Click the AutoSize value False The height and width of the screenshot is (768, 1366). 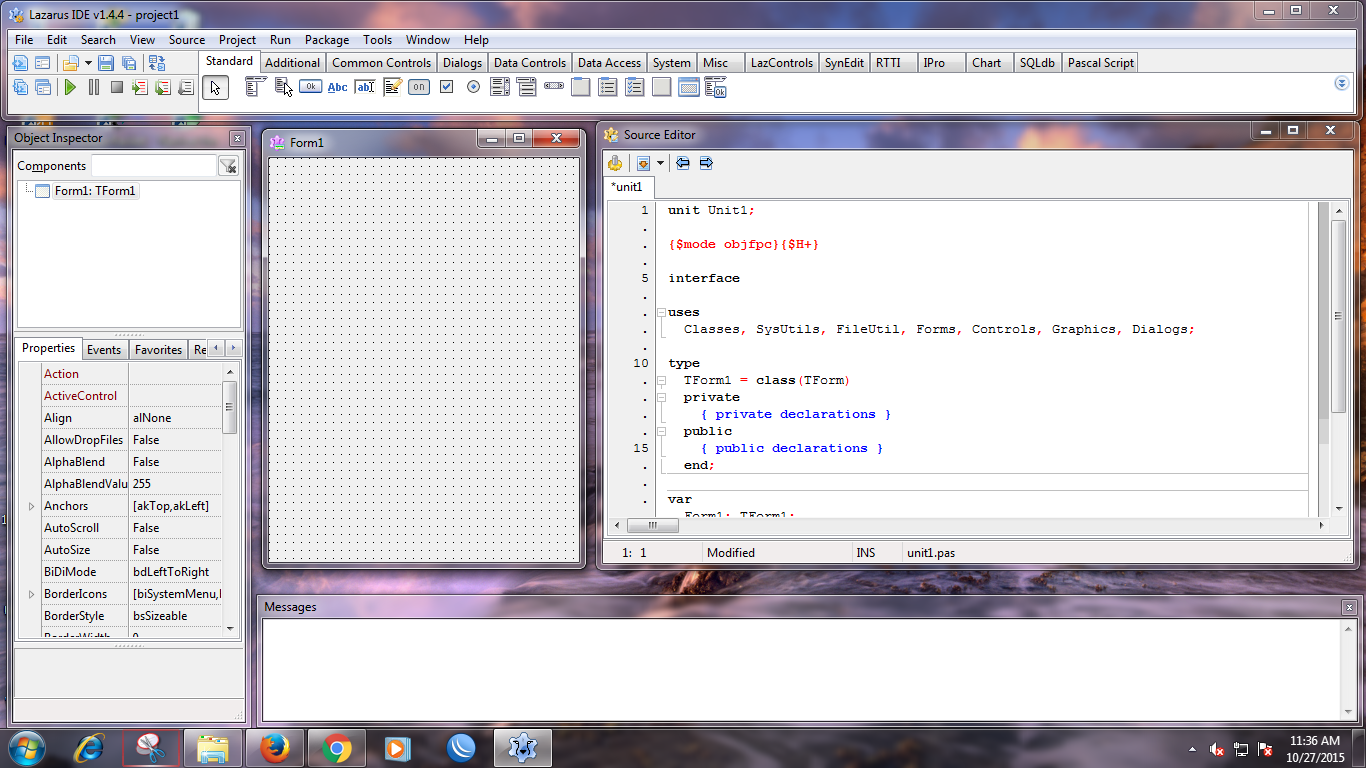175,550
